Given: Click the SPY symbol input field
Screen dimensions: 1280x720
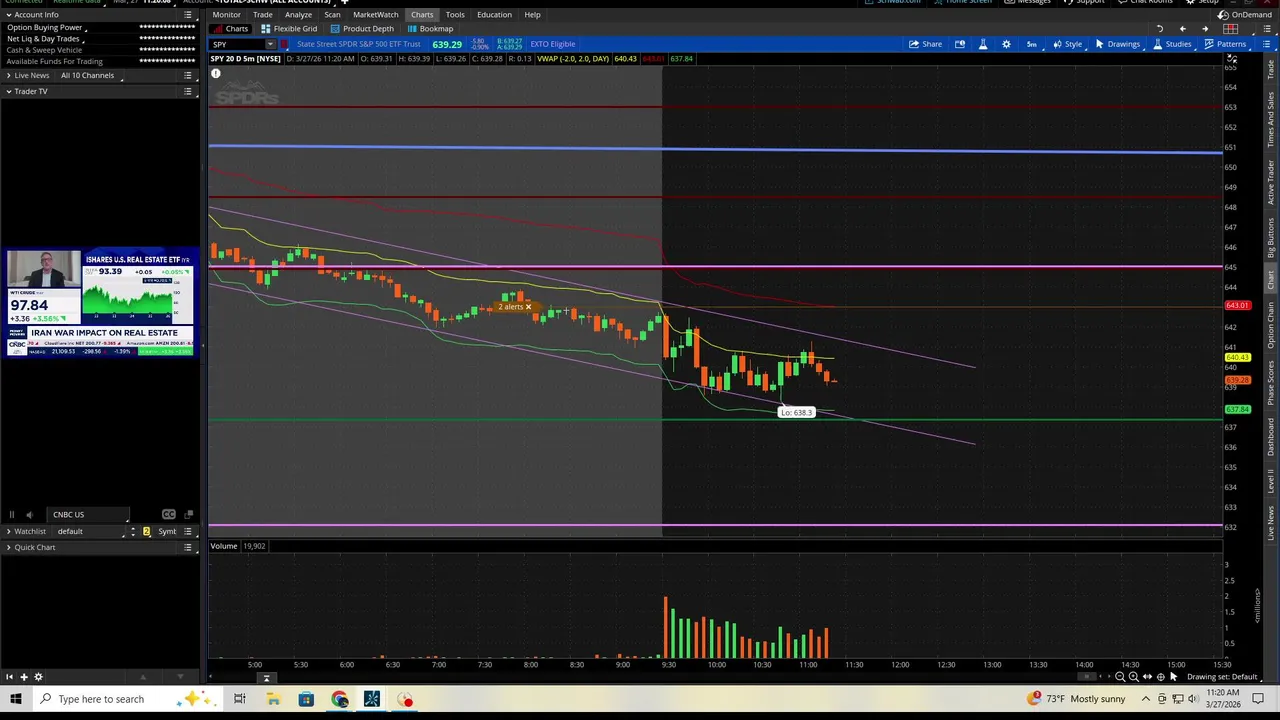Looking at the screenshot, I should click(x=237, y=44).
